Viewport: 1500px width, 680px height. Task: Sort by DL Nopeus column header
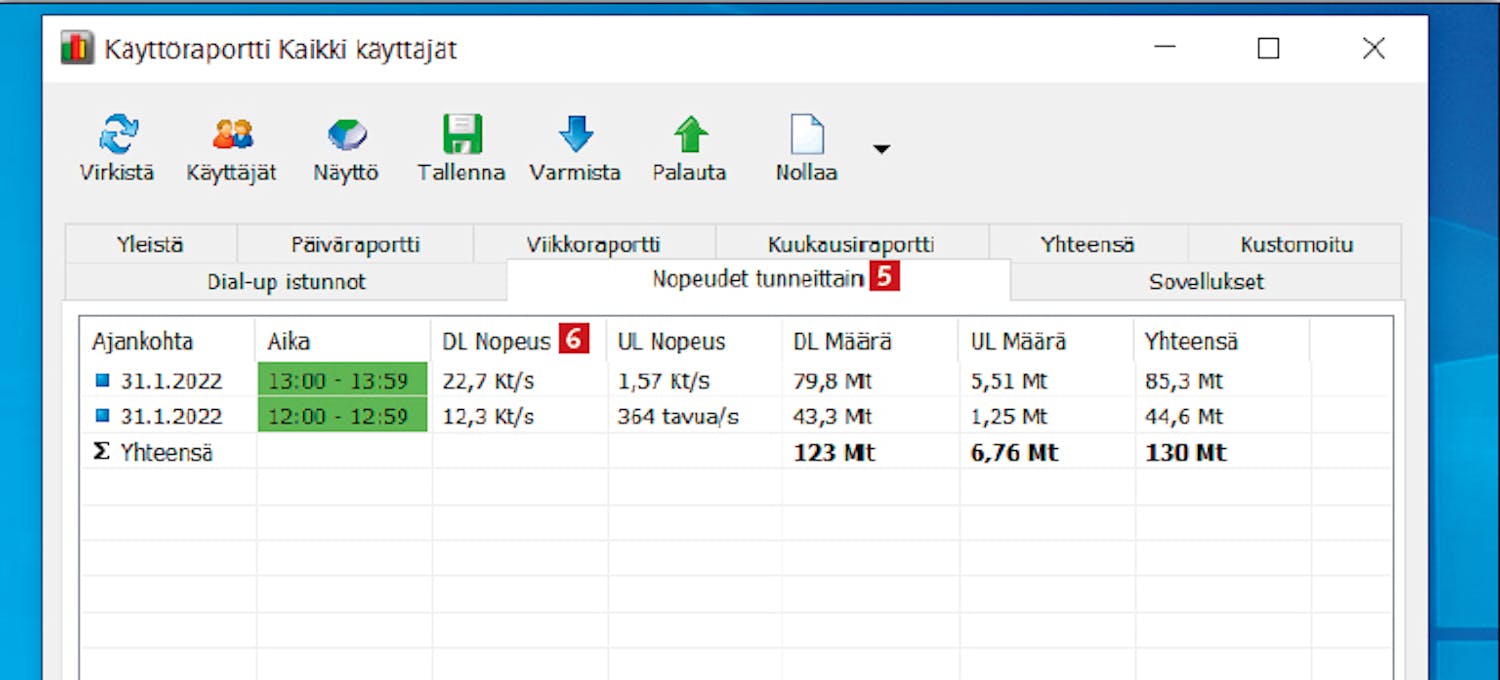[x=497, y=342]
